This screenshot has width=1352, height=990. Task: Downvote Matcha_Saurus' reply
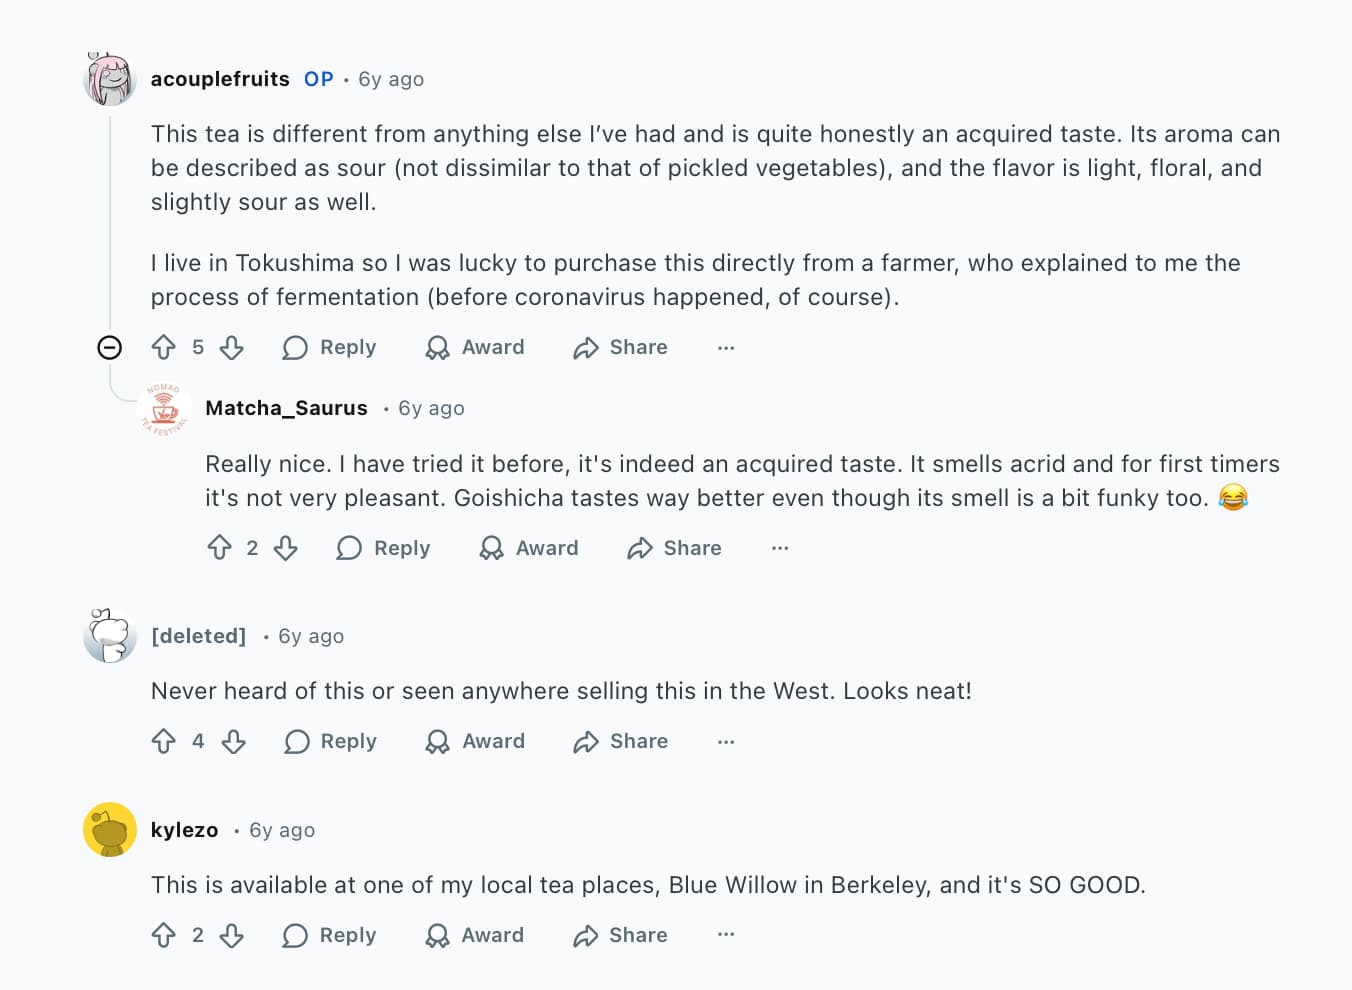click(x=286, y=548)
